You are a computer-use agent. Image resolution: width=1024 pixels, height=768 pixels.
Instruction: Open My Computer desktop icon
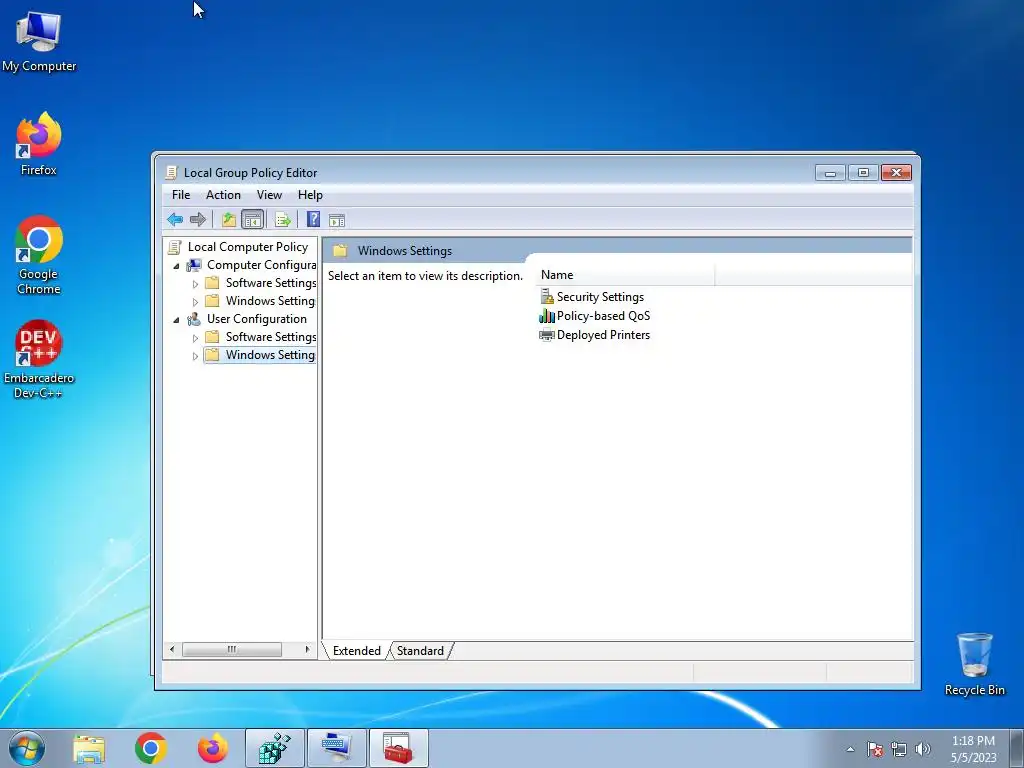point(39,41)
